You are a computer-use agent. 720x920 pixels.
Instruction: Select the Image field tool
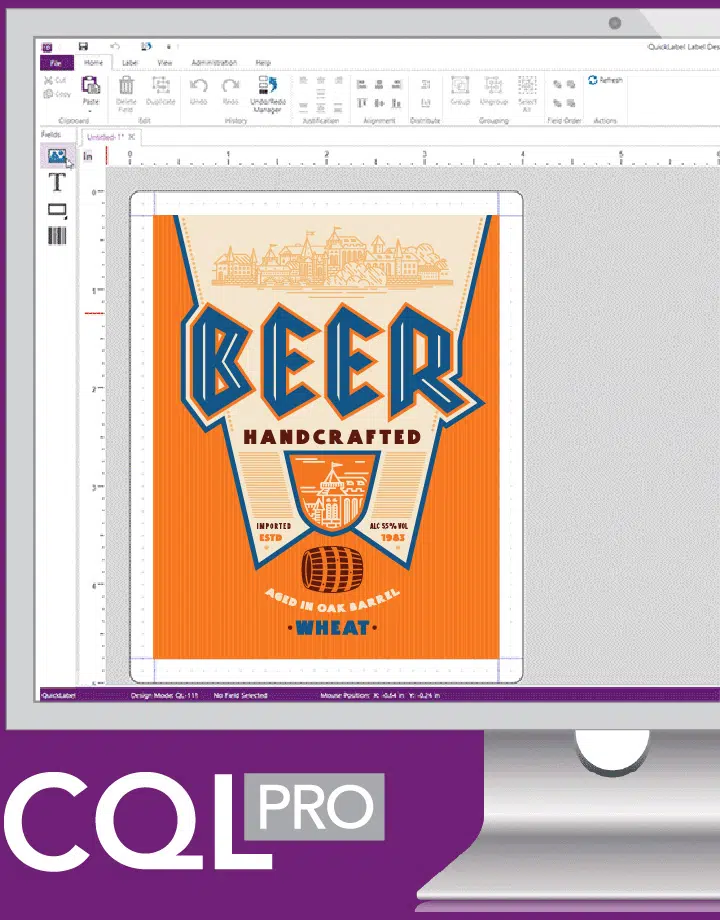tap(56, 155)
